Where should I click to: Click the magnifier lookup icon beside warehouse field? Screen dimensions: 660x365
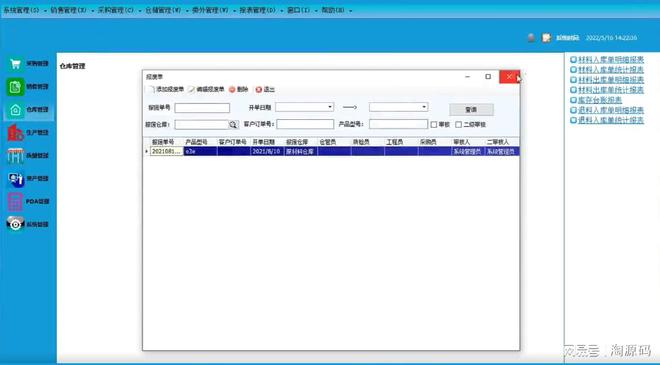tap(234, 124)
